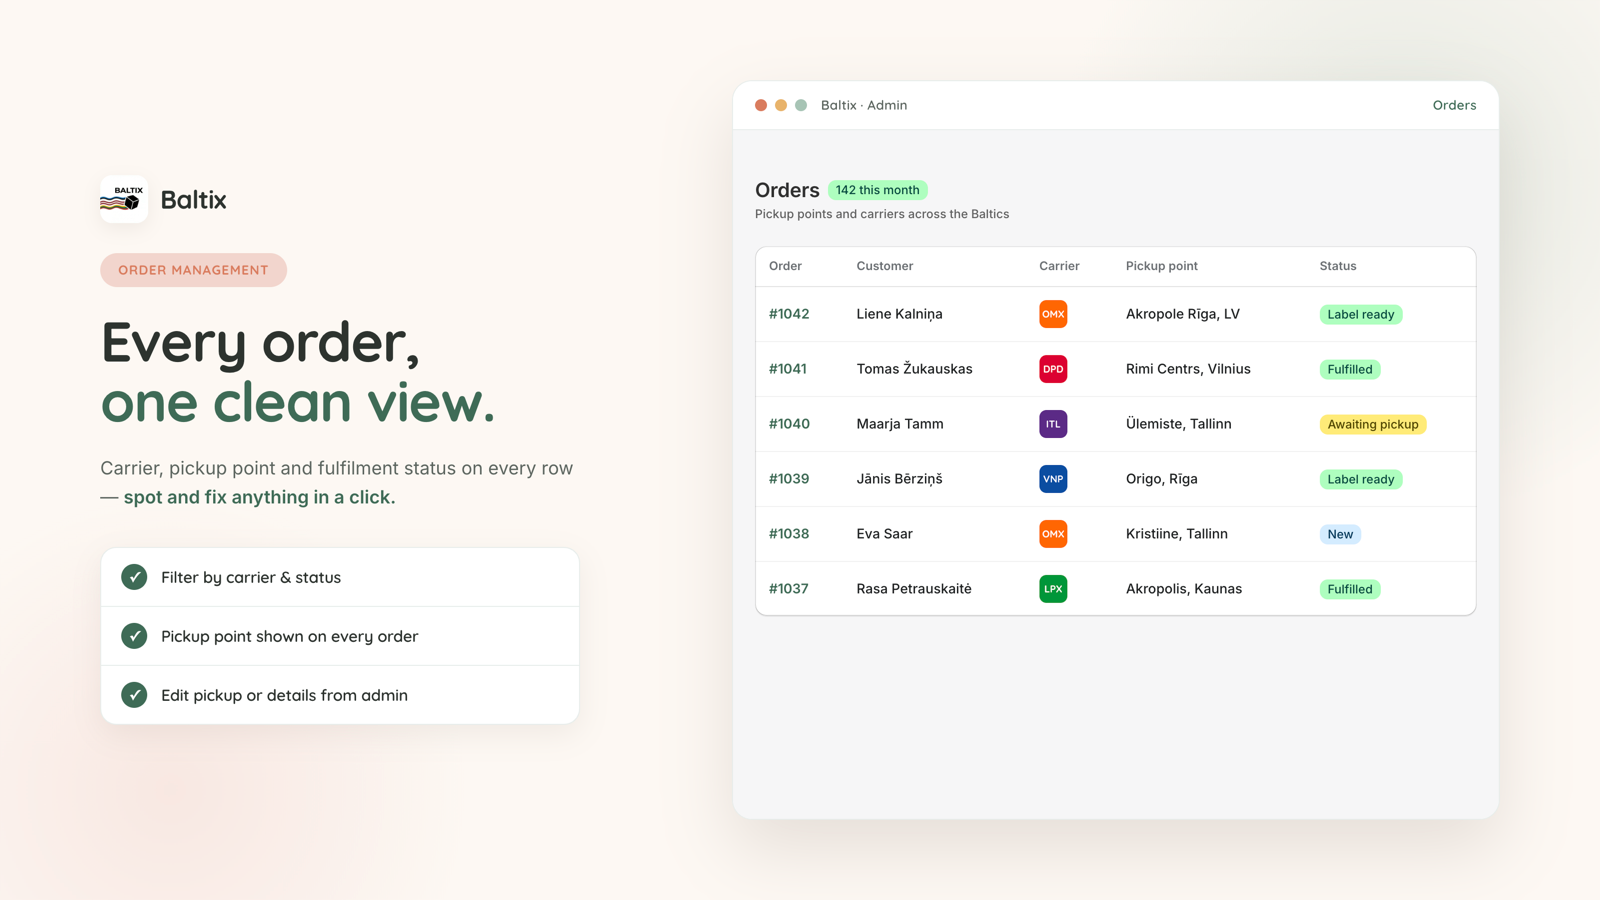
Task: Click the Filter by carrier & status text
Action: 251,577
